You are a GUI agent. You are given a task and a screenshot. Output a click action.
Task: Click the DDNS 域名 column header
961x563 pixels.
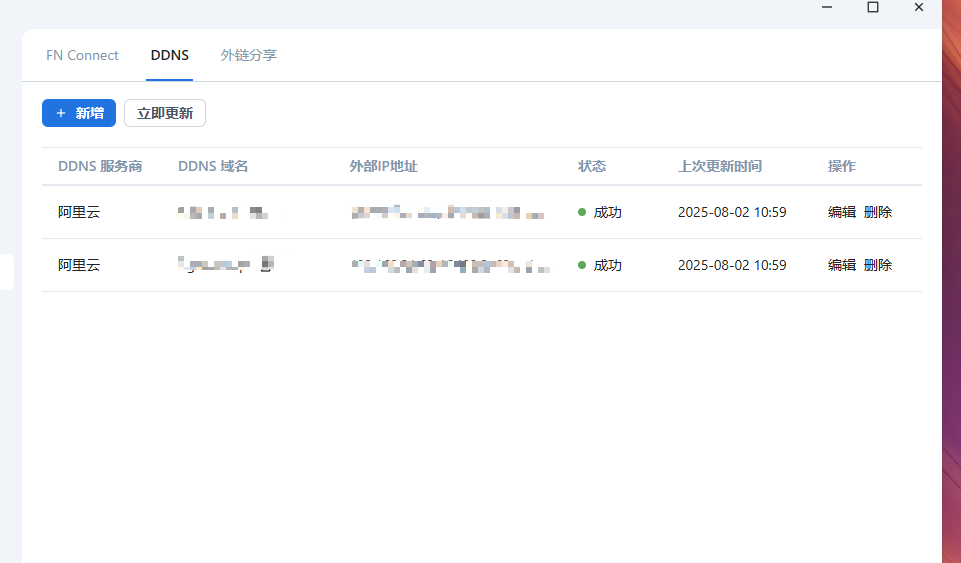tap(213, 166)
